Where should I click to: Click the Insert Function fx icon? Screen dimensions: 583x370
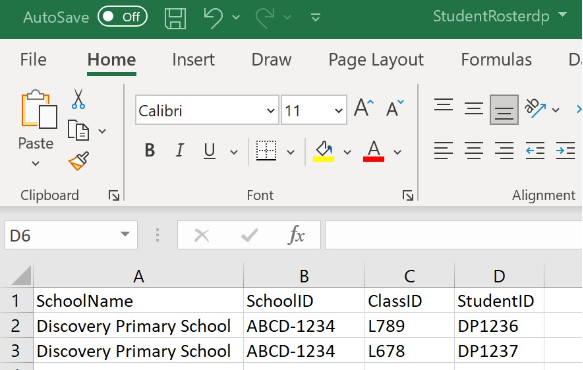[296, 235]
